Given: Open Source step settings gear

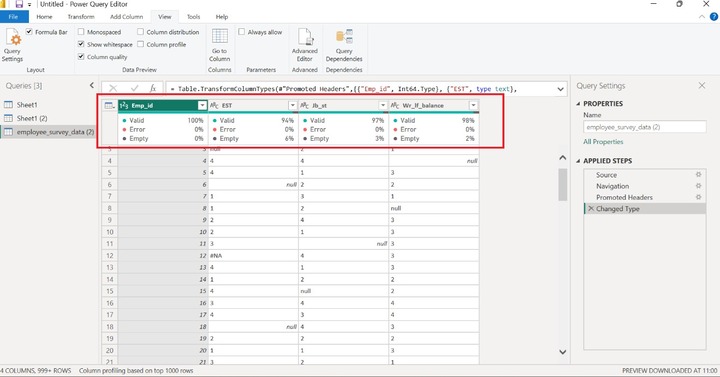Looking at the screenshot, I should pos(698,174).
